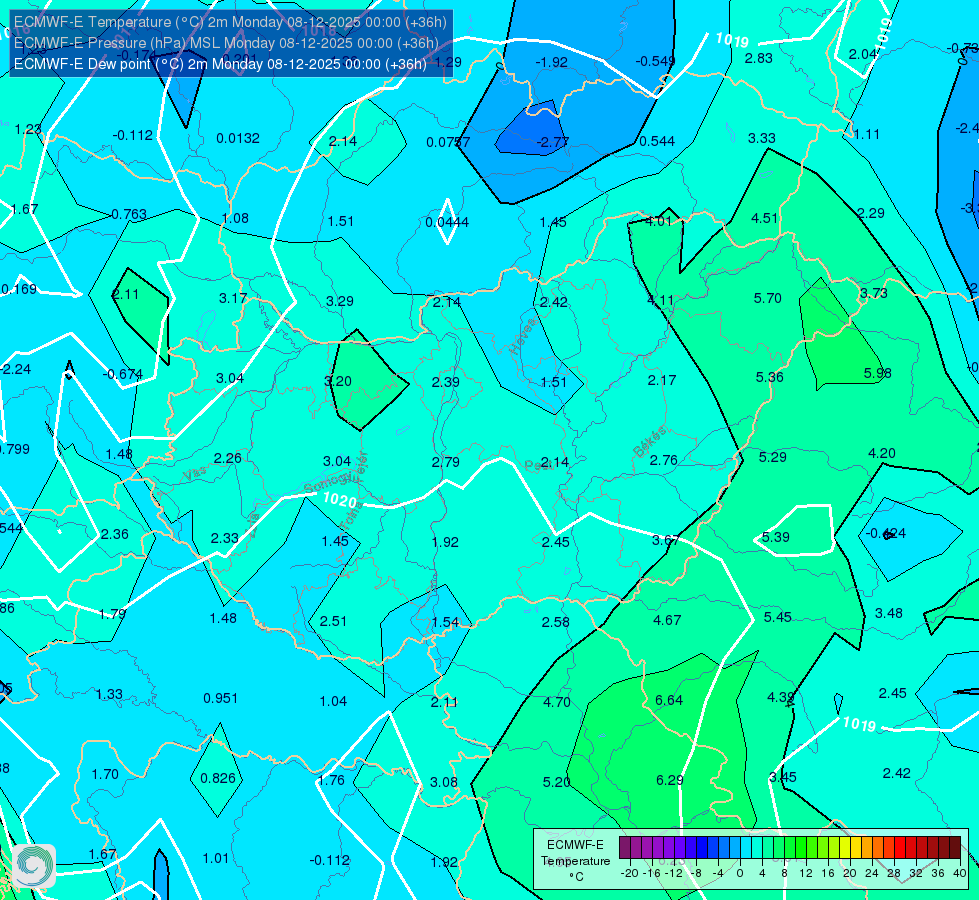This screenshot has height=900, width=979.
Task: Click the 2.51 temperature value
Action: [333, 621]
